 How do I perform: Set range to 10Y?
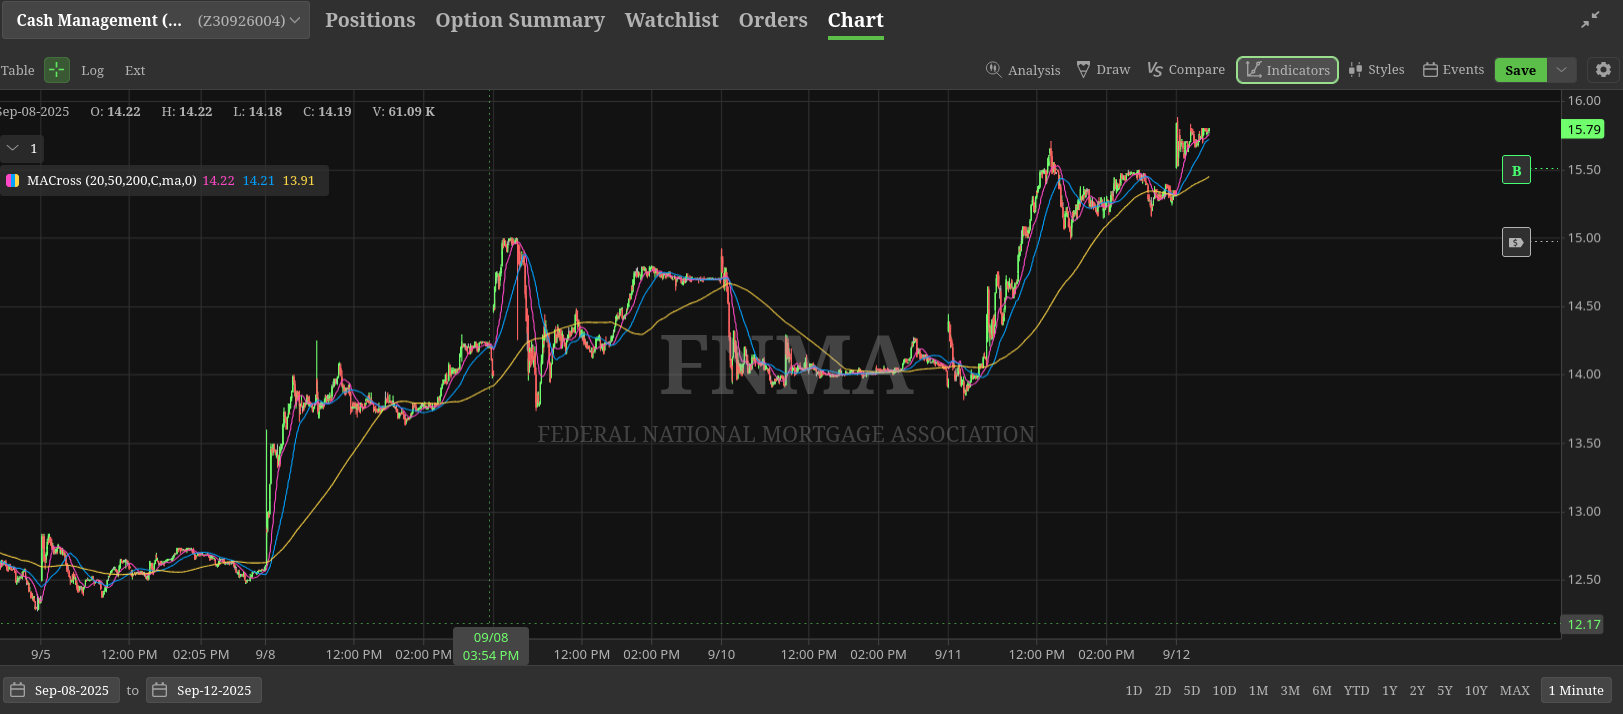click(x=1476, y=691)
